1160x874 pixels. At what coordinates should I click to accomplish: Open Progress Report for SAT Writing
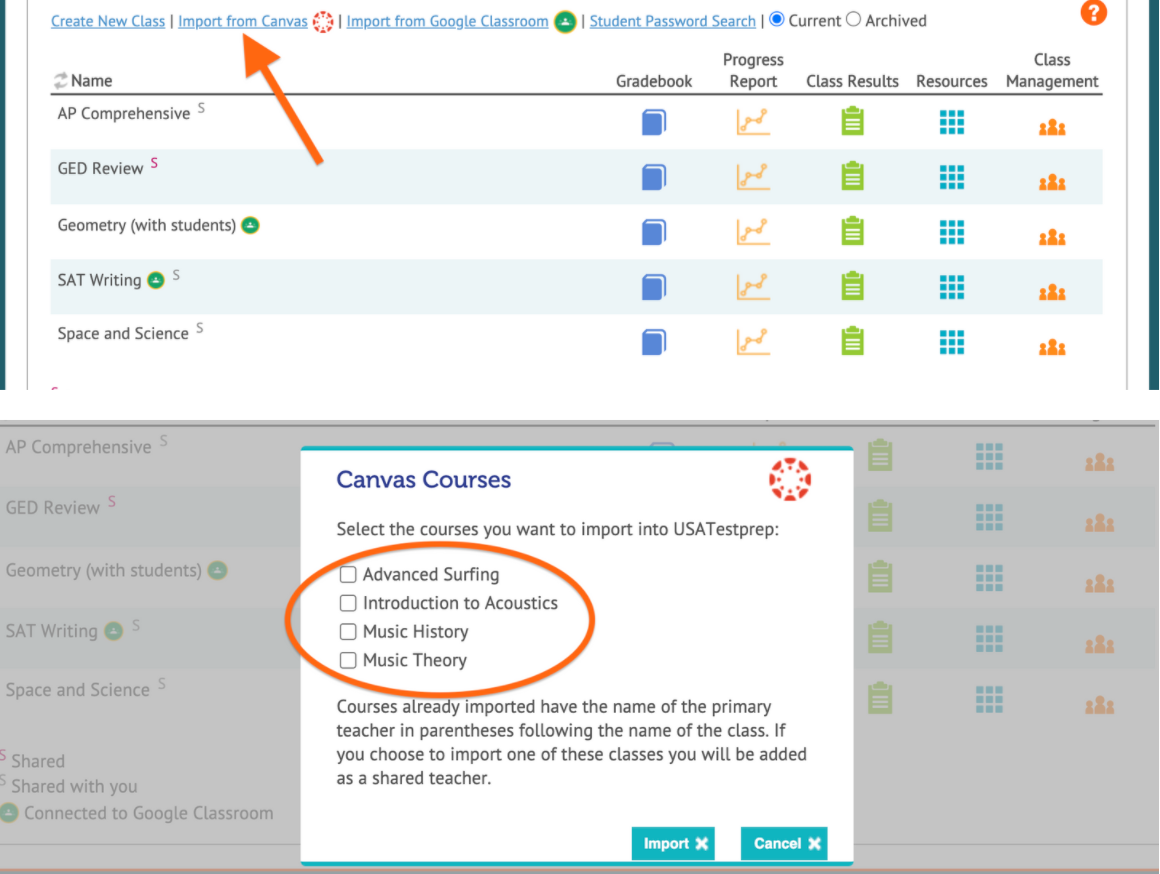753,286
